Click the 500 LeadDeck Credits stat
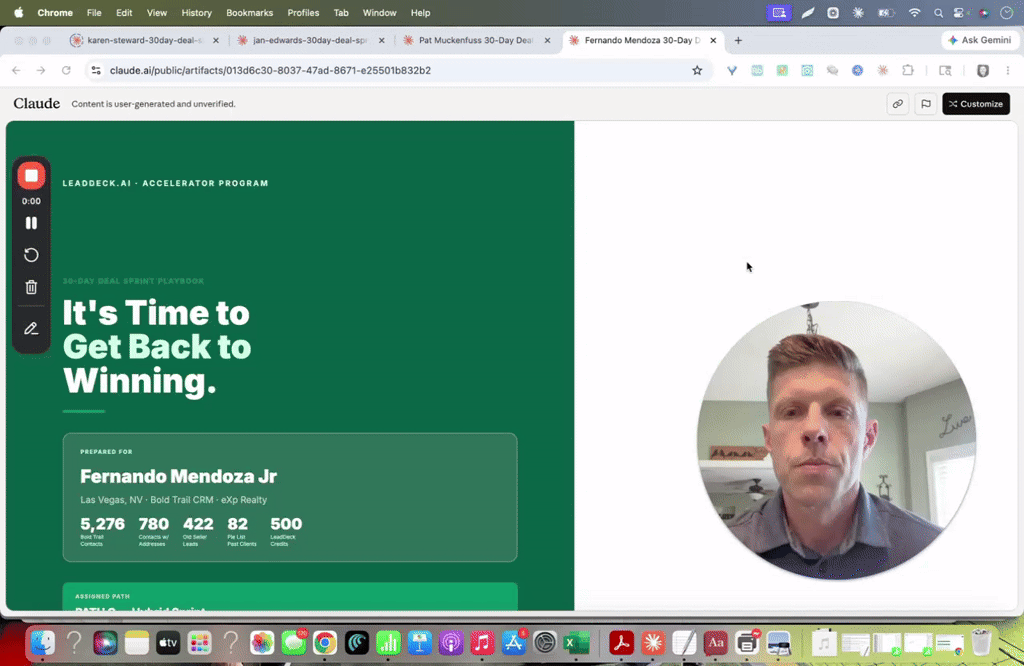 [286, 531]
